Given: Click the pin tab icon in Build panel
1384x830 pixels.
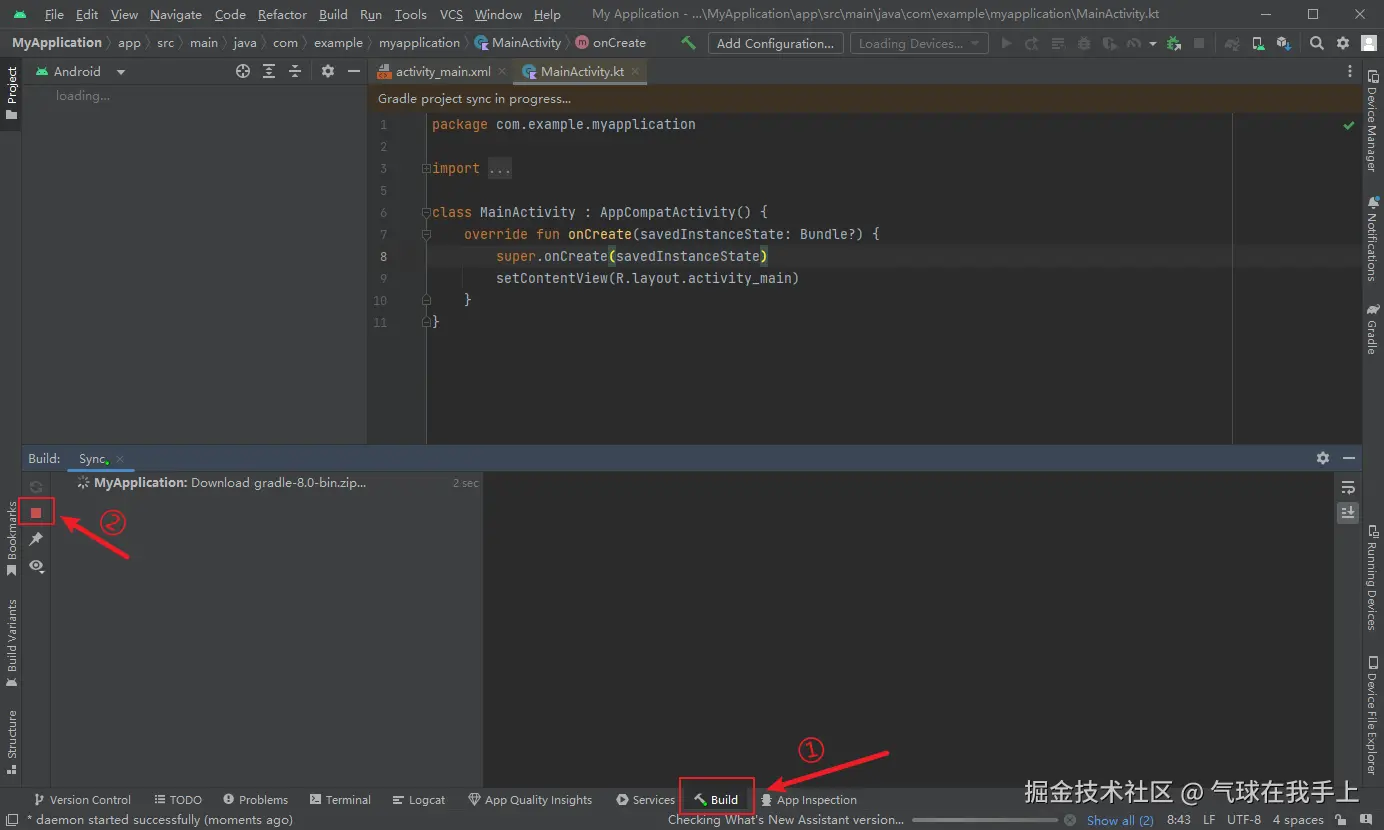Looking at the screenshot, I should point(36,539).
